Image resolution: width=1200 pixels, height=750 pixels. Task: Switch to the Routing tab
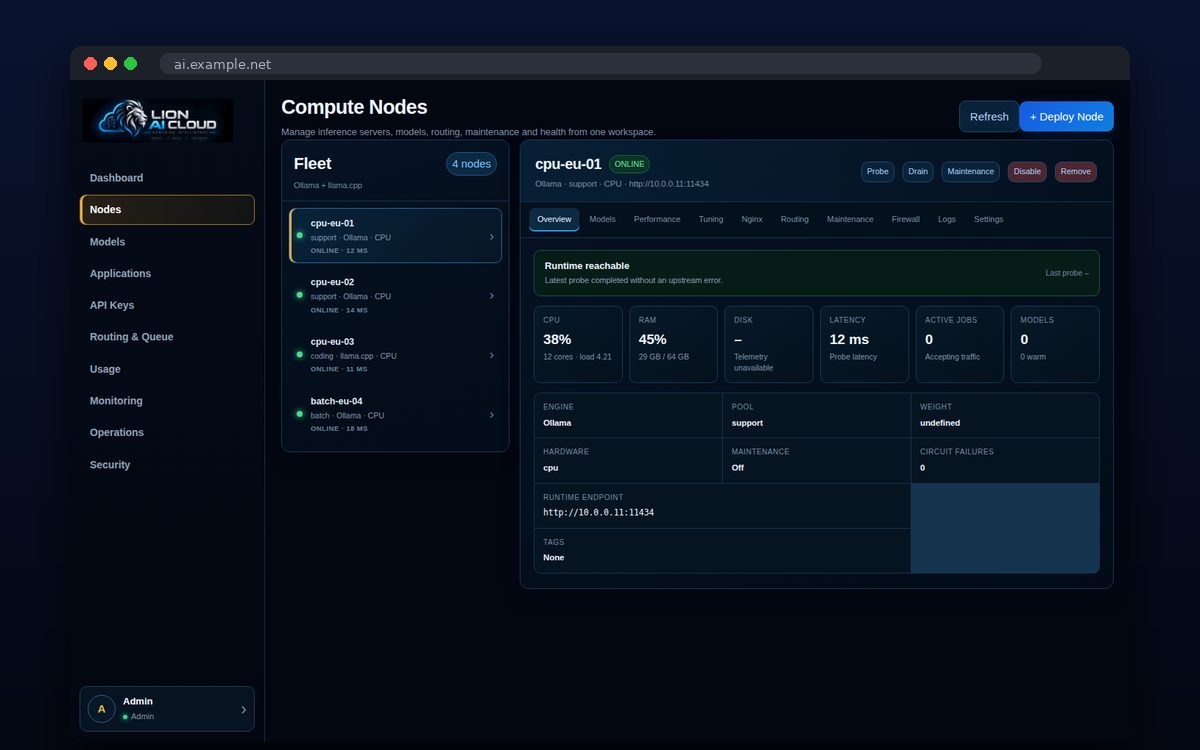795,219
